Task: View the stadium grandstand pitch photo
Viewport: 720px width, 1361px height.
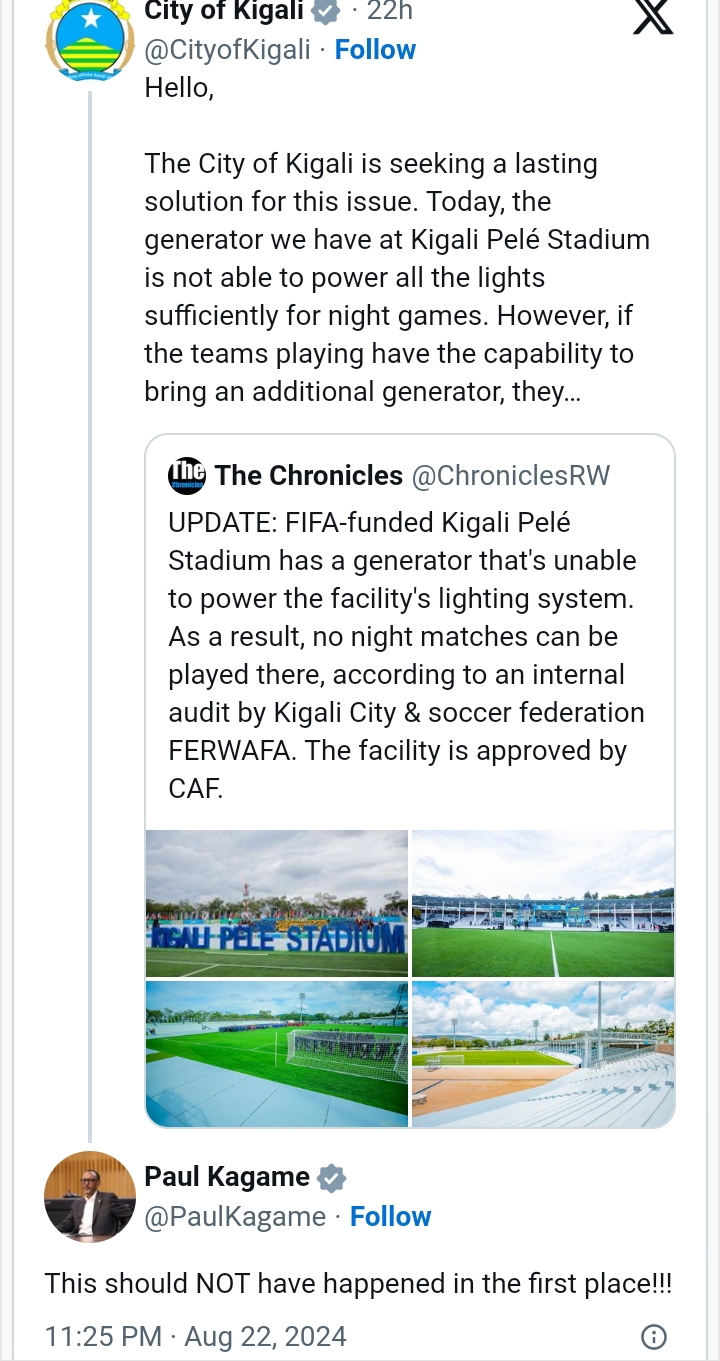Action: 543,903
